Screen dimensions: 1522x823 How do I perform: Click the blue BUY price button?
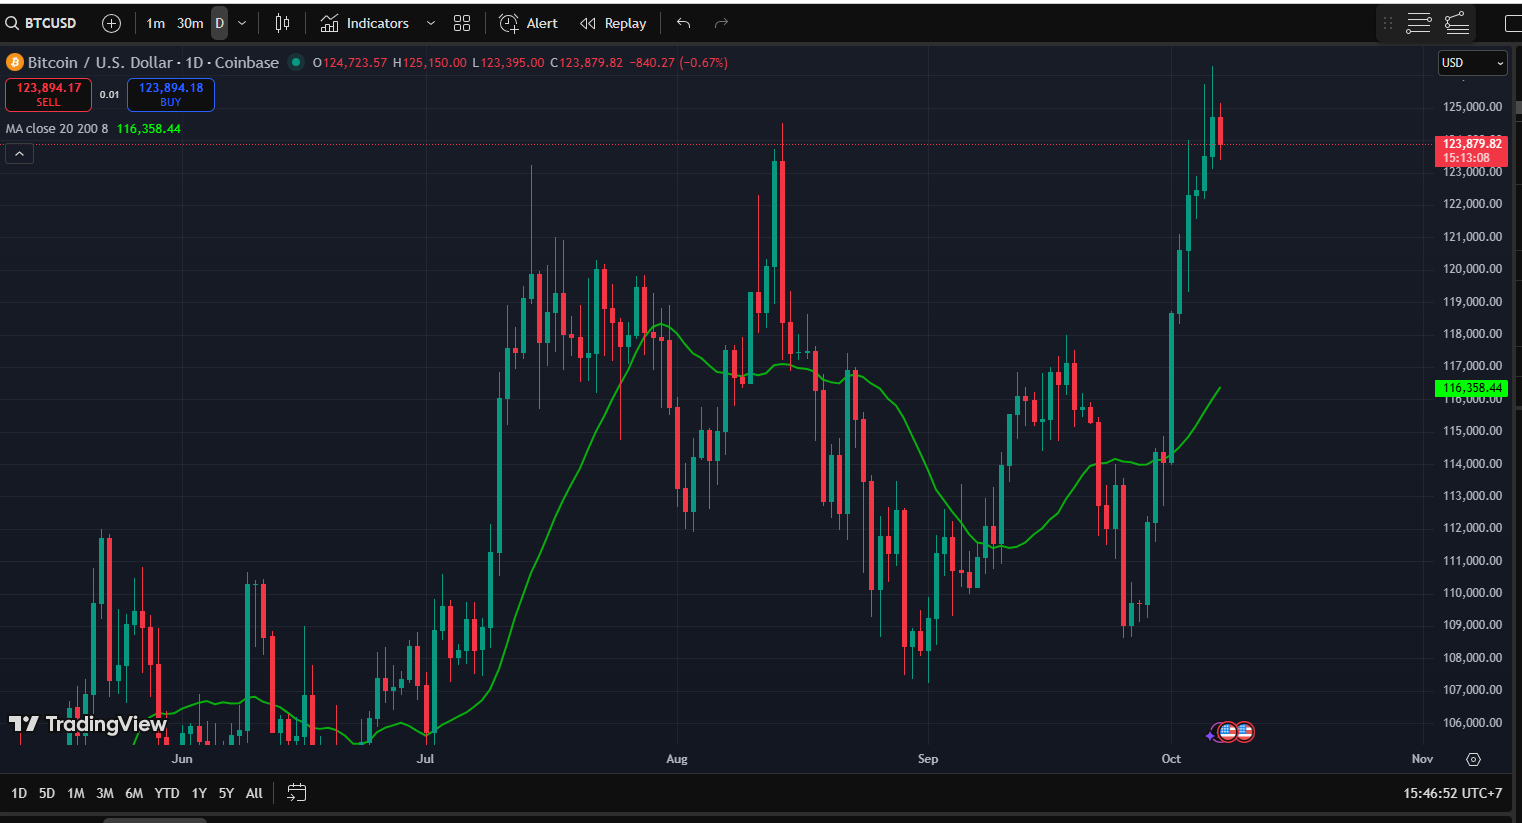(171, 95)
